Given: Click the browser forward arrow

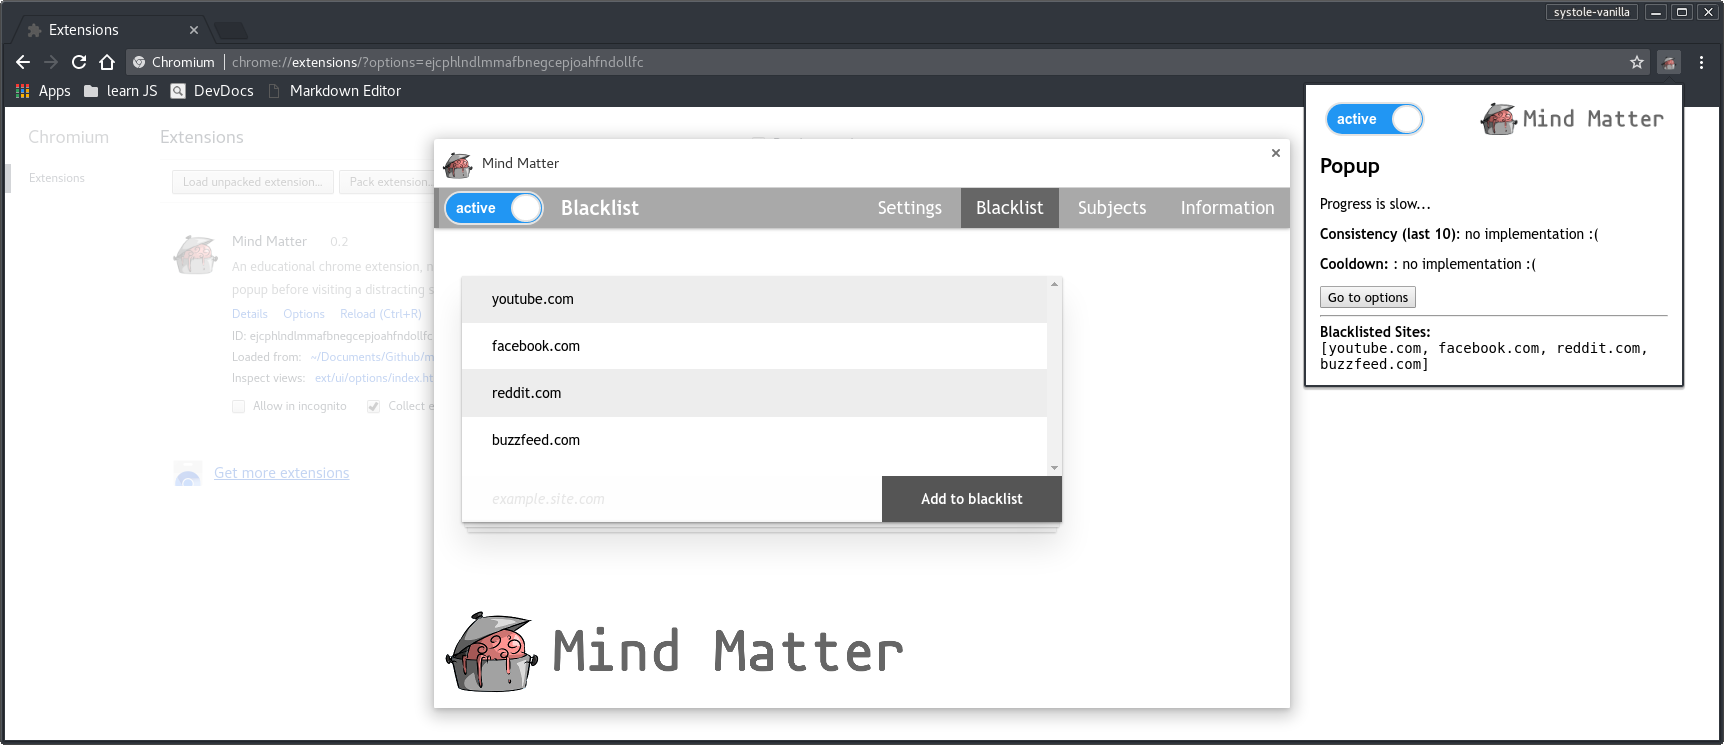Looking at the screenshot, I should tap(51, 62).
